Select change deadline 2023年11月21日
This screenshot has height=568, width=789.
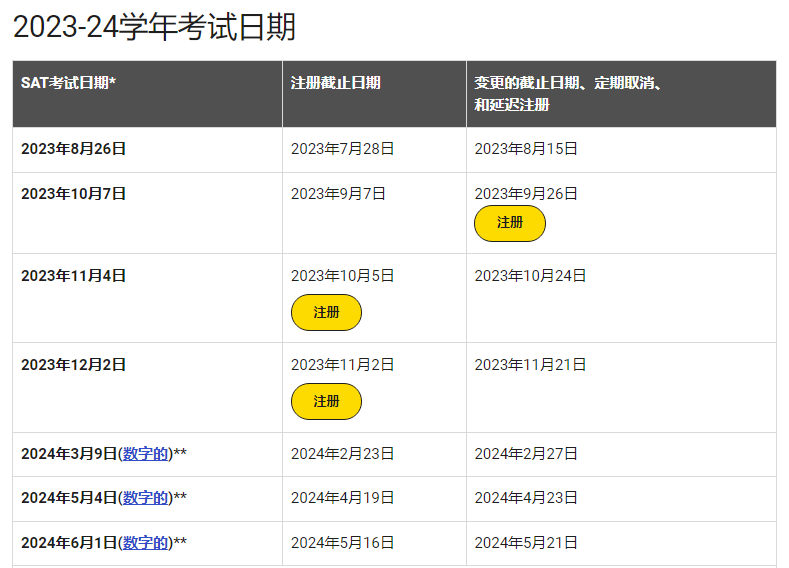[530, 365]
